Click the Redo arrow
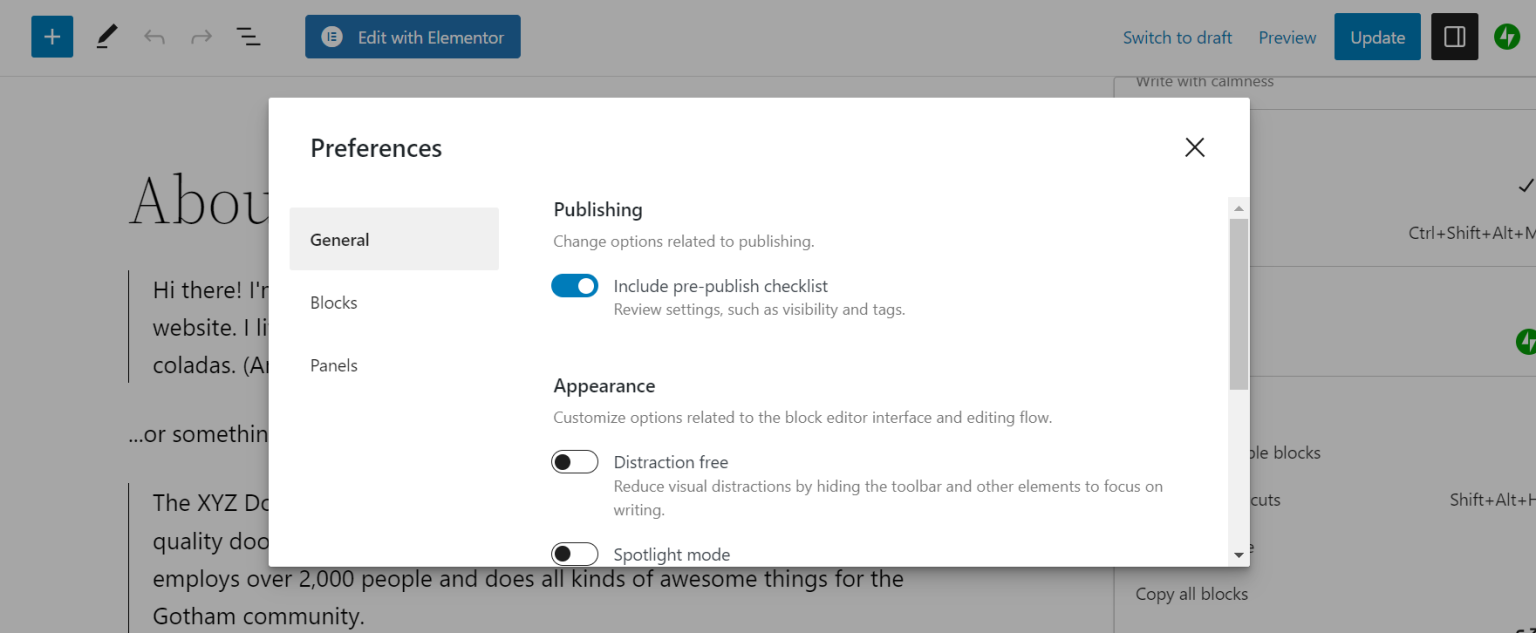 click(200, 36)
